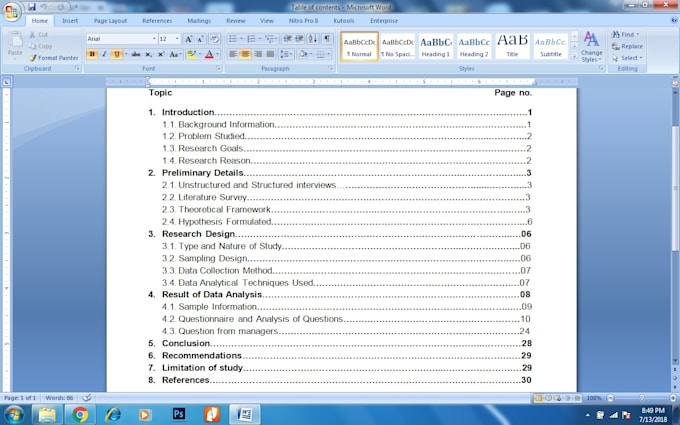The image size is (680, 425).
Task: Toggle Bold formatting
Action: 92,54
